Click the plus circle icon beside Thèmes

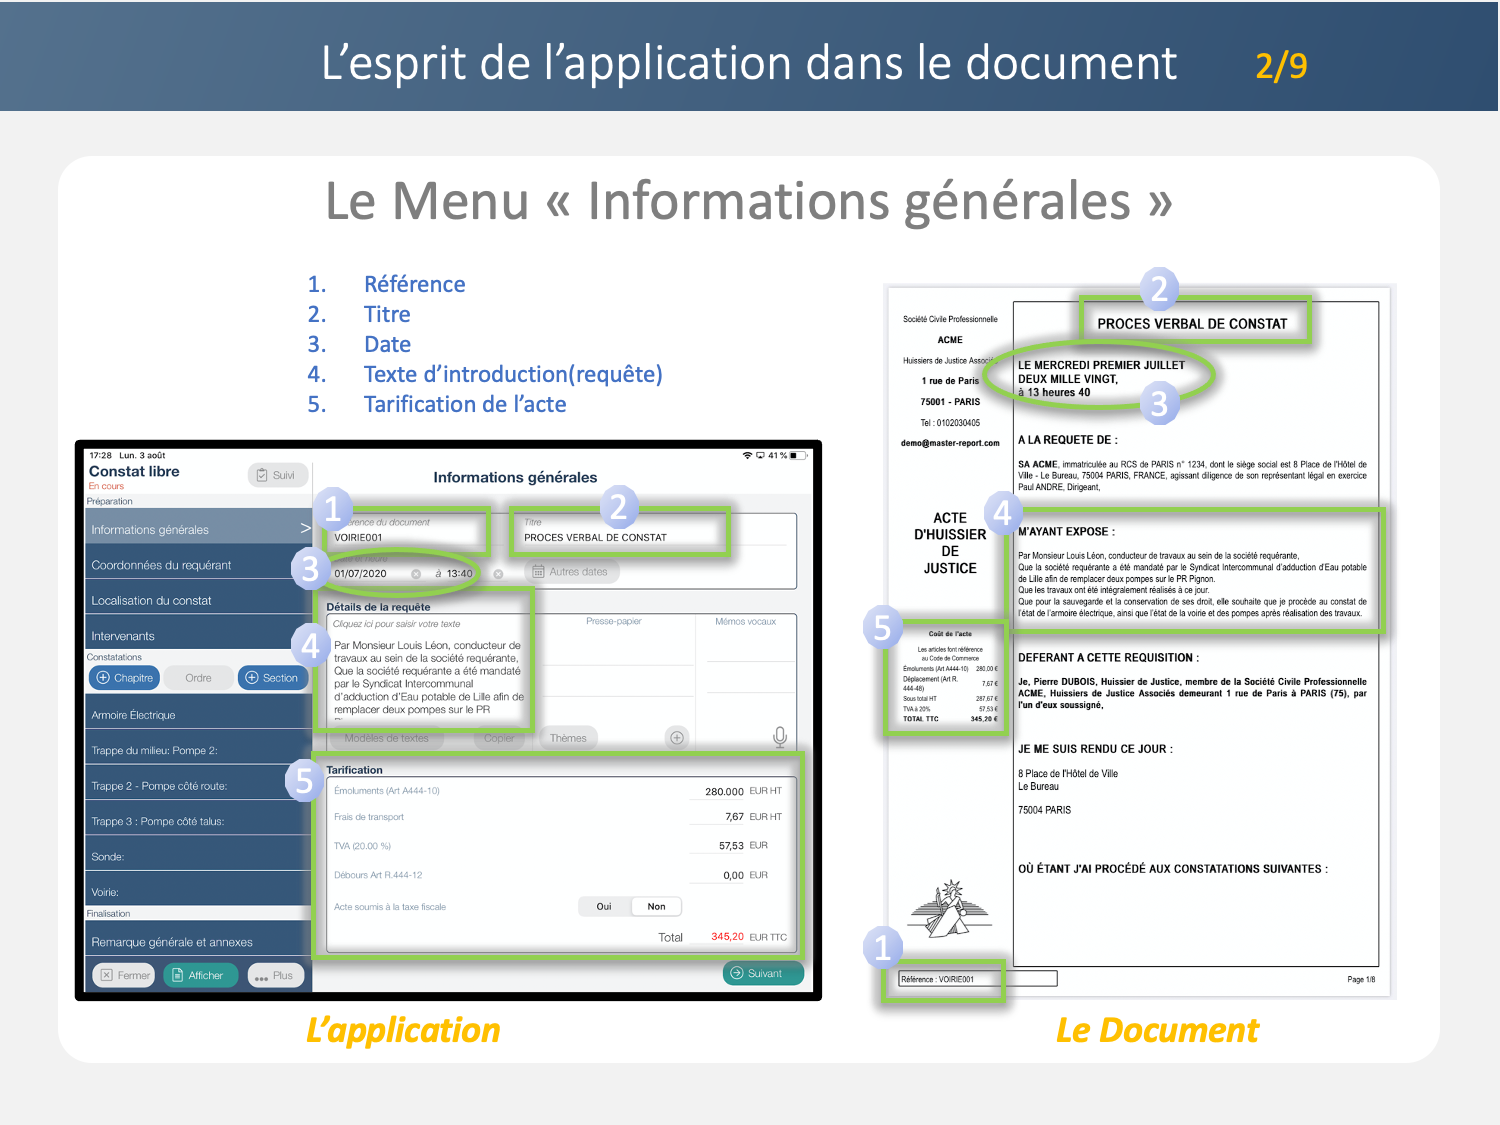(x=677, y=738)
